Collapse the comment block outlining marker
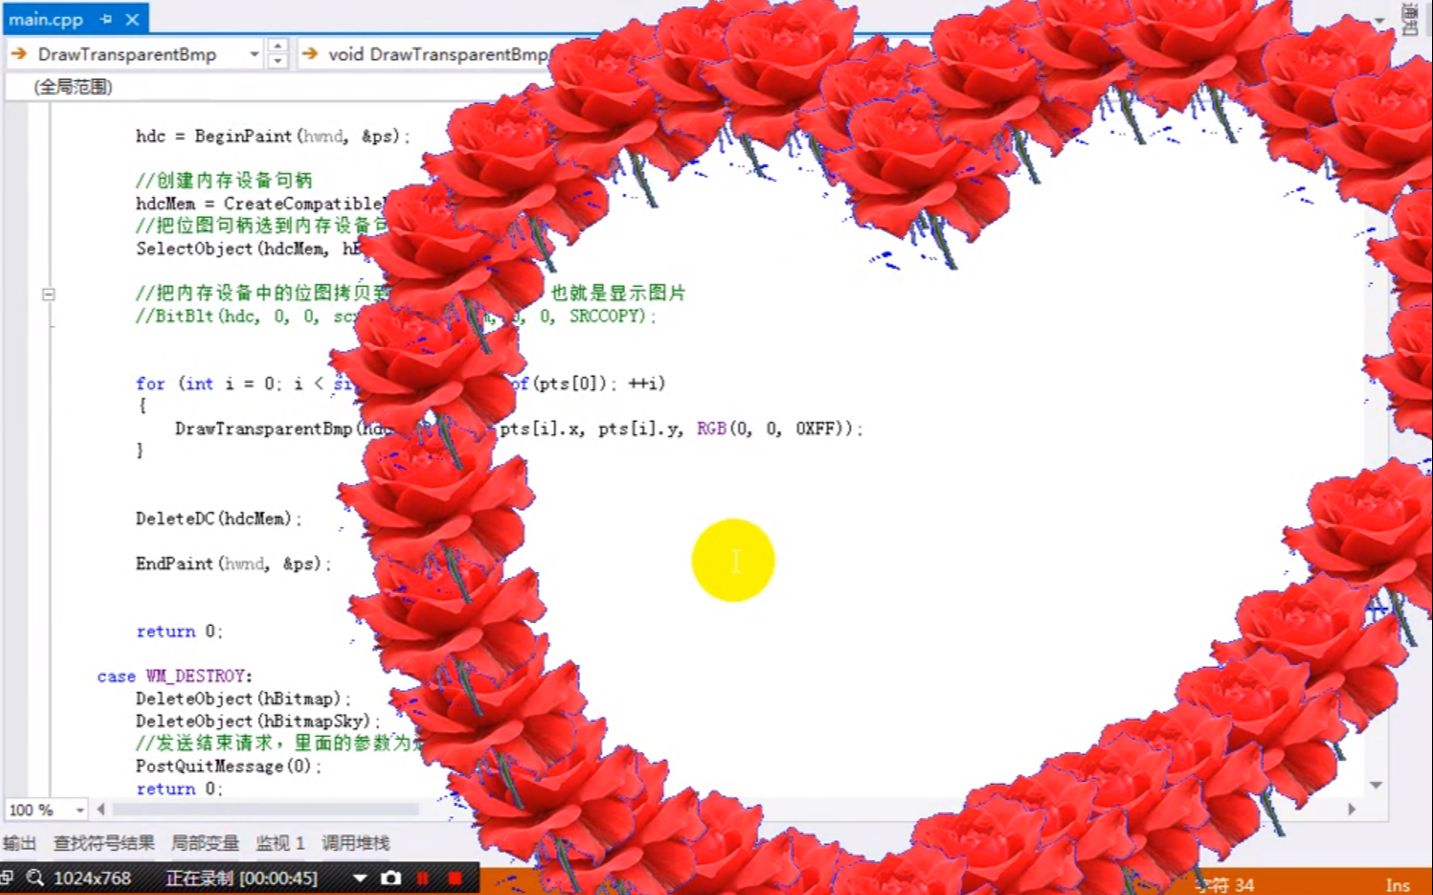The width and height of the screenshot is (1433, 895). tap(48, 294)
